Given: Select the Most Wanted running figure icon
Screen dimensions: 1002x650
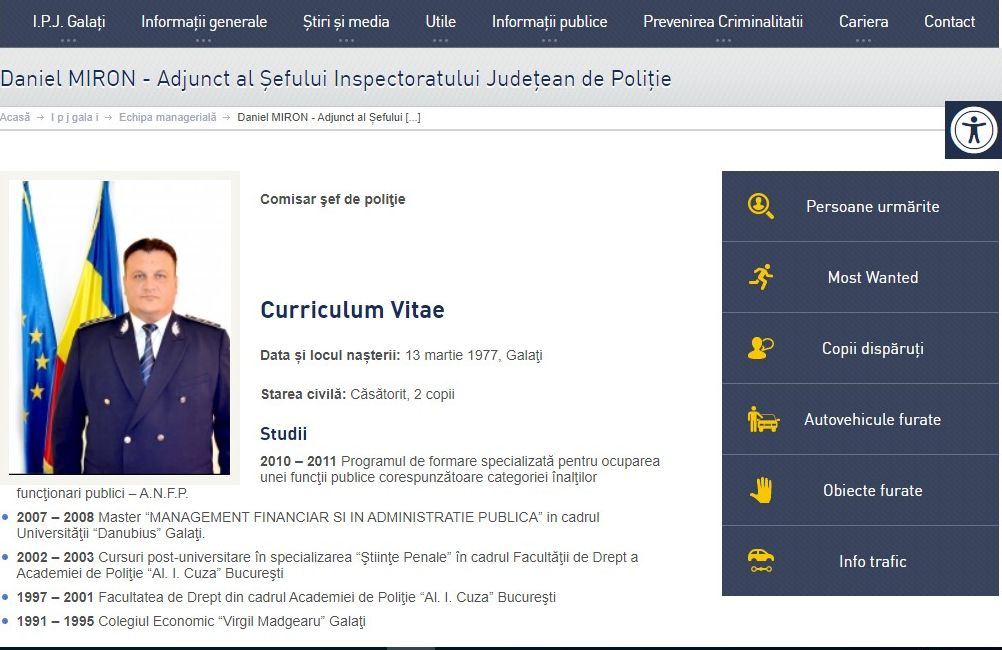Looking at the screenshot, I should coord(759,277).
